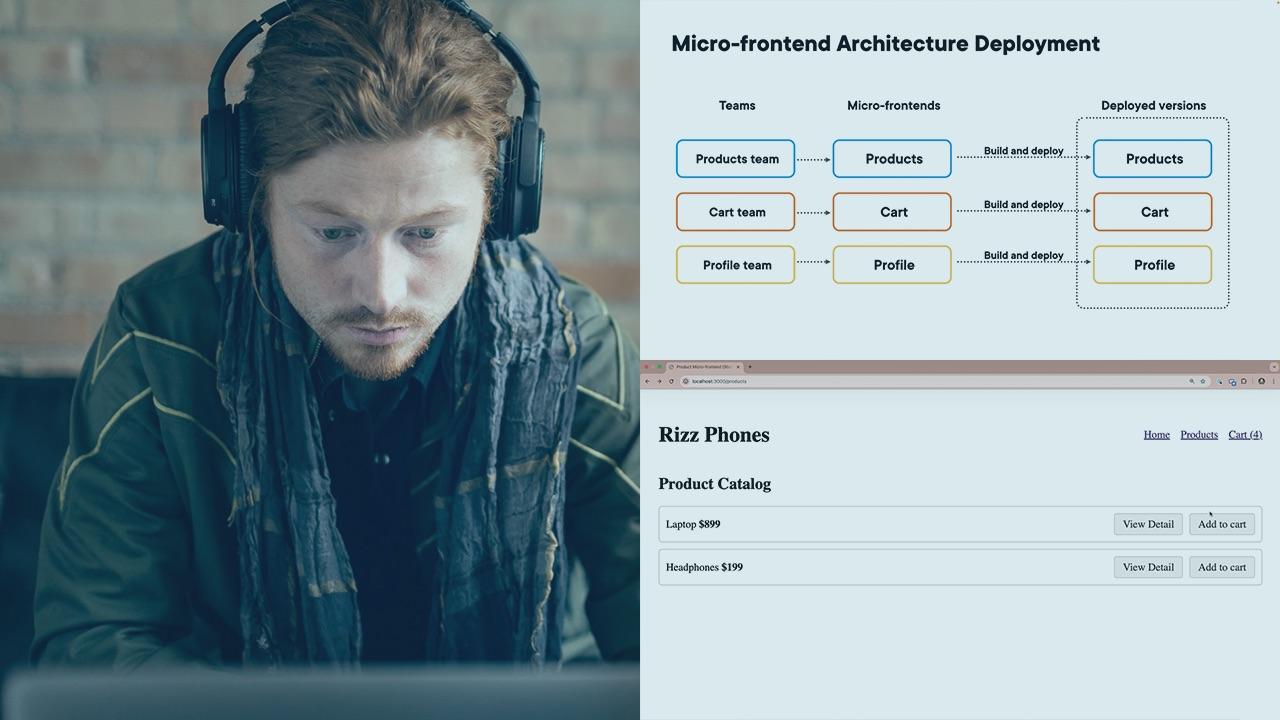
Task: Bookmark this page with the star icon
Action: point(1204,381)
